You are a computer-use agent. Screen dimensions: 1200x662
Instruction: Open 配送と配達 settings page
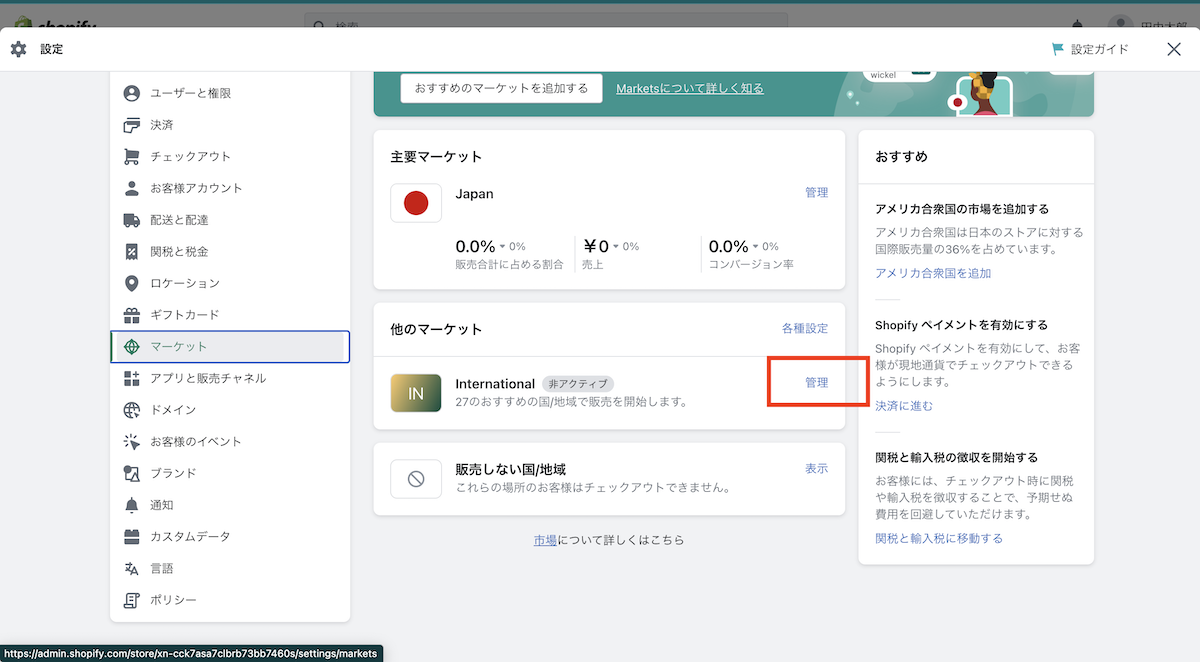pos(230,220)
